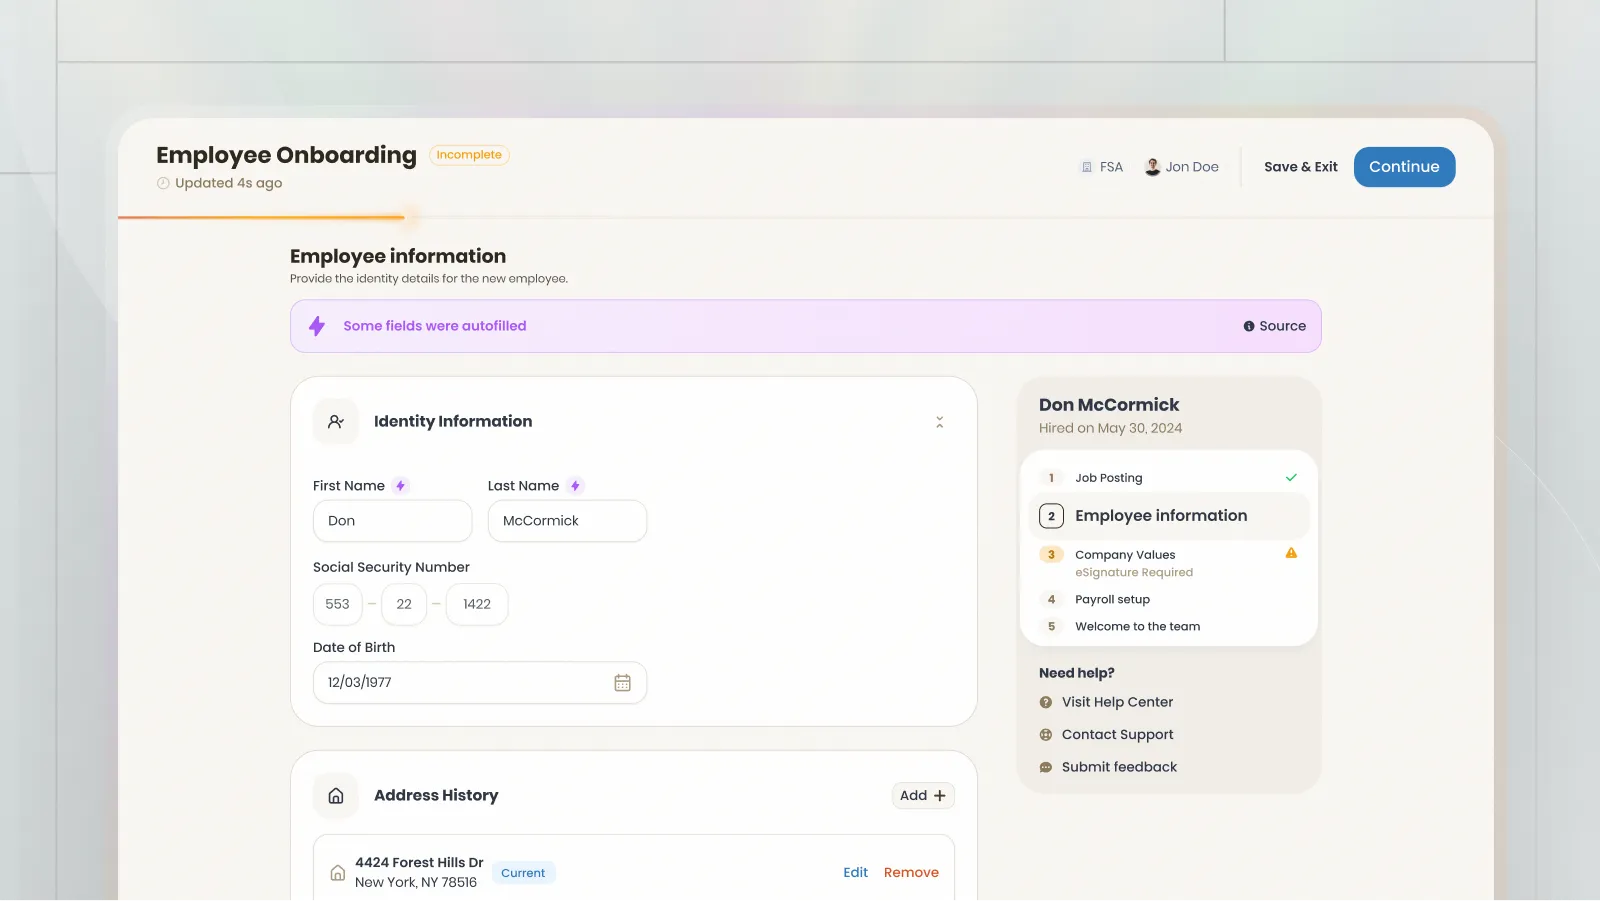Click the Need help? heading
The image size is (1600, 901).
(1076, 673)
